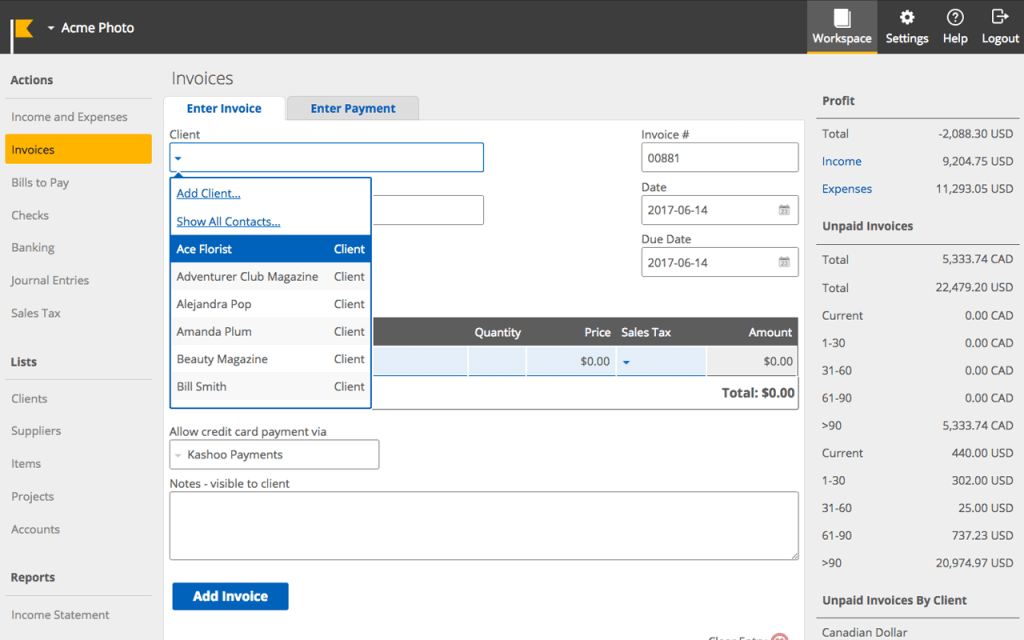Expand the Acme Photo business switcher arrow
Image resolution: width=1024 pixels, height=640 pixels.
51,28
